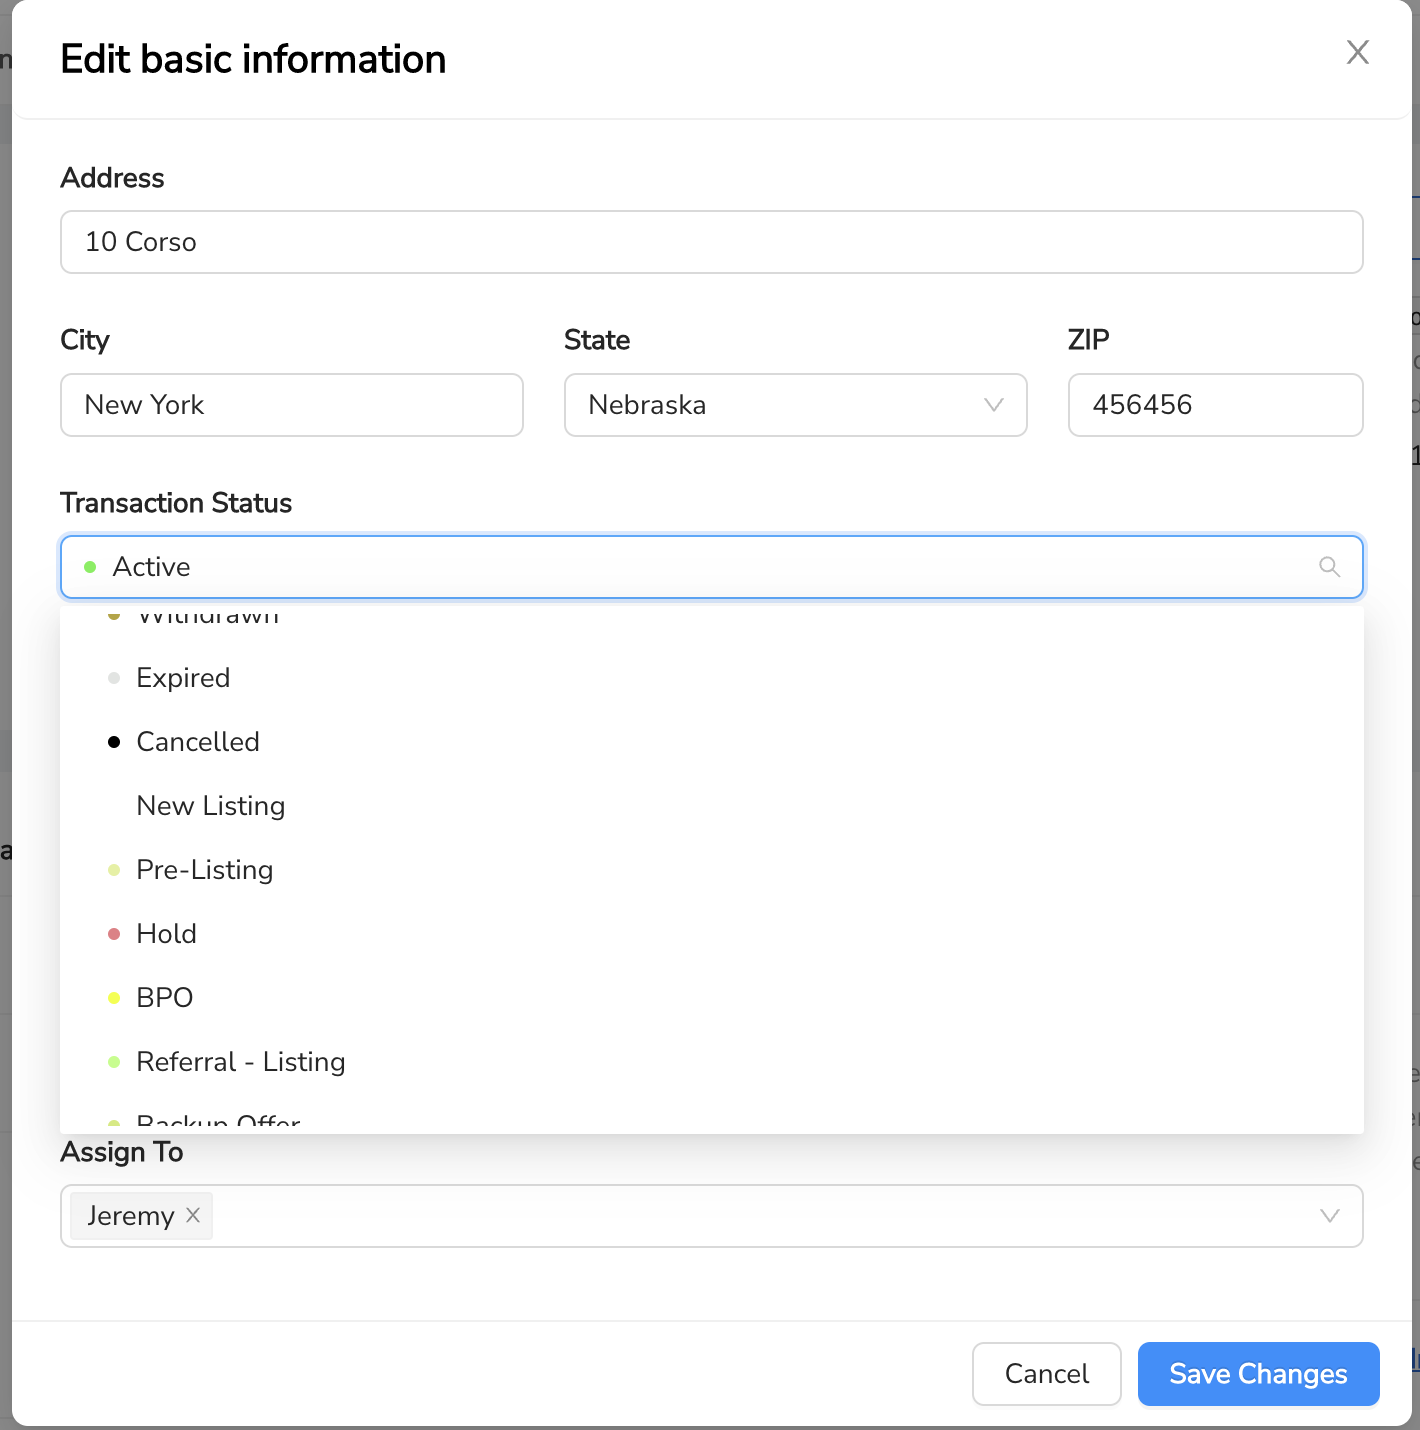1420x1430 pixels.
Task: Click the Cancel button
Action: (1047, 1374)
